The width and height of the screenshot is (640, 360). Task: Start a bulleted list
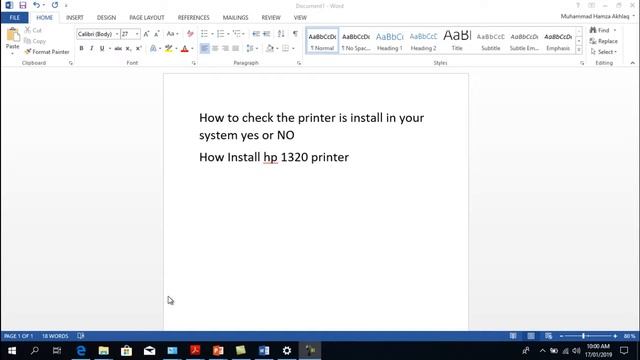tap(204, 34)
